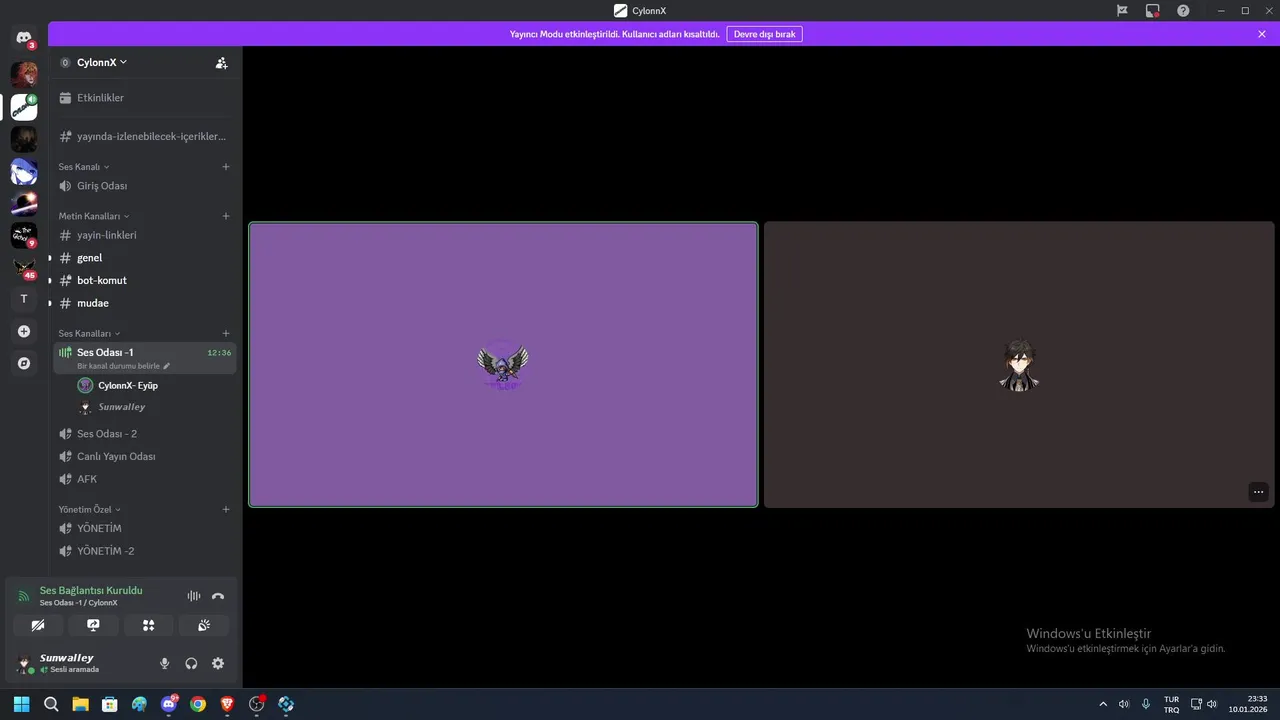Toggle noise suppression waveform icon
This screenshot has height=720, width=1280.
pyautogui.click(x=194, y=596)
